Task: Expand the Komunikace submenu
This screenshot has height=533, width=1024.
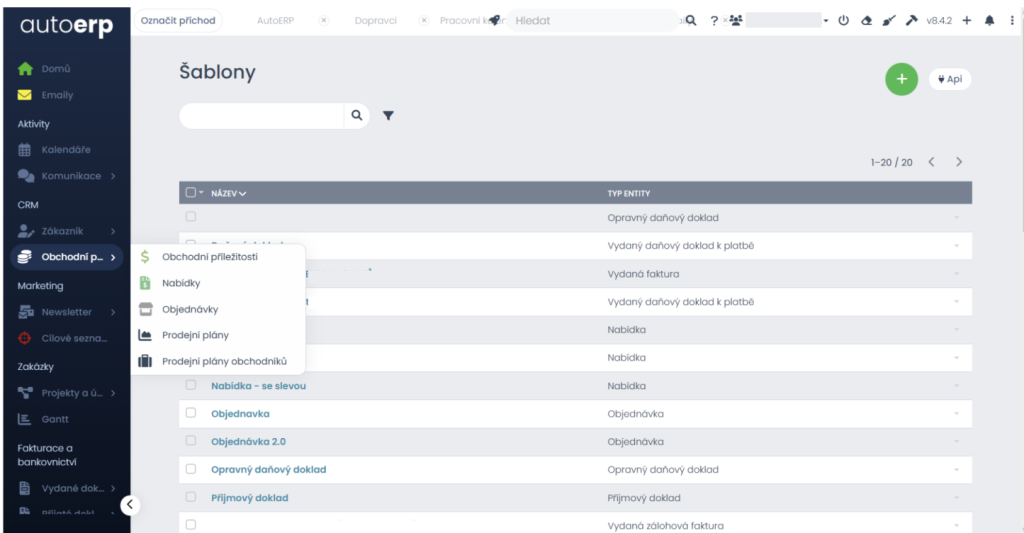Action: point(113,176)
